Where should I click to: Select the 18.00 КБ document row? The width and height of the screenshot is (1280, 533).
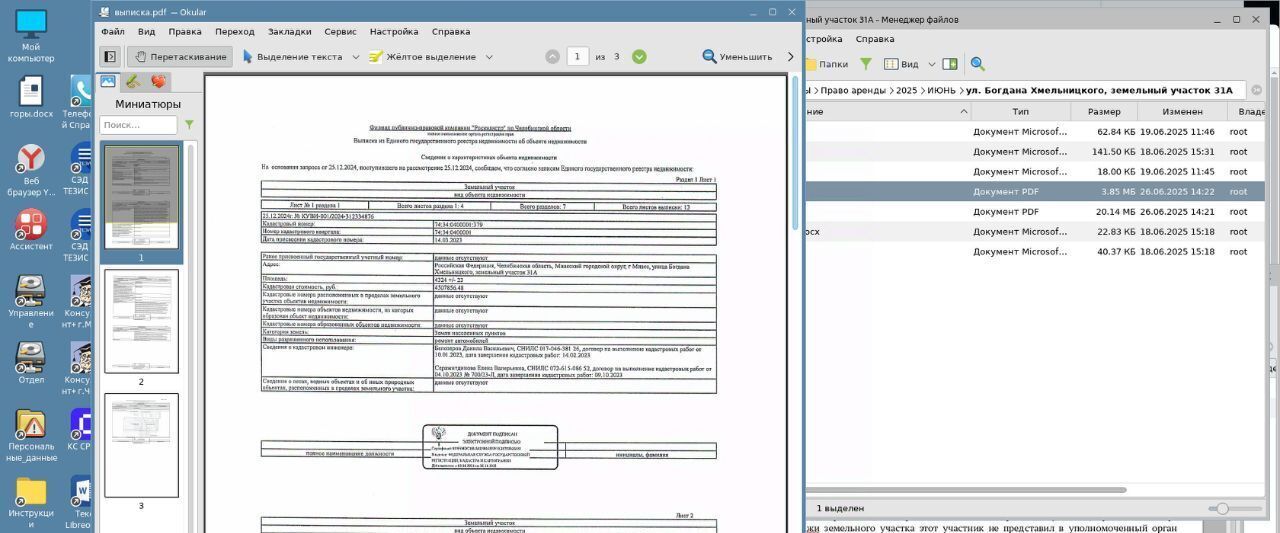[1035, 172]
